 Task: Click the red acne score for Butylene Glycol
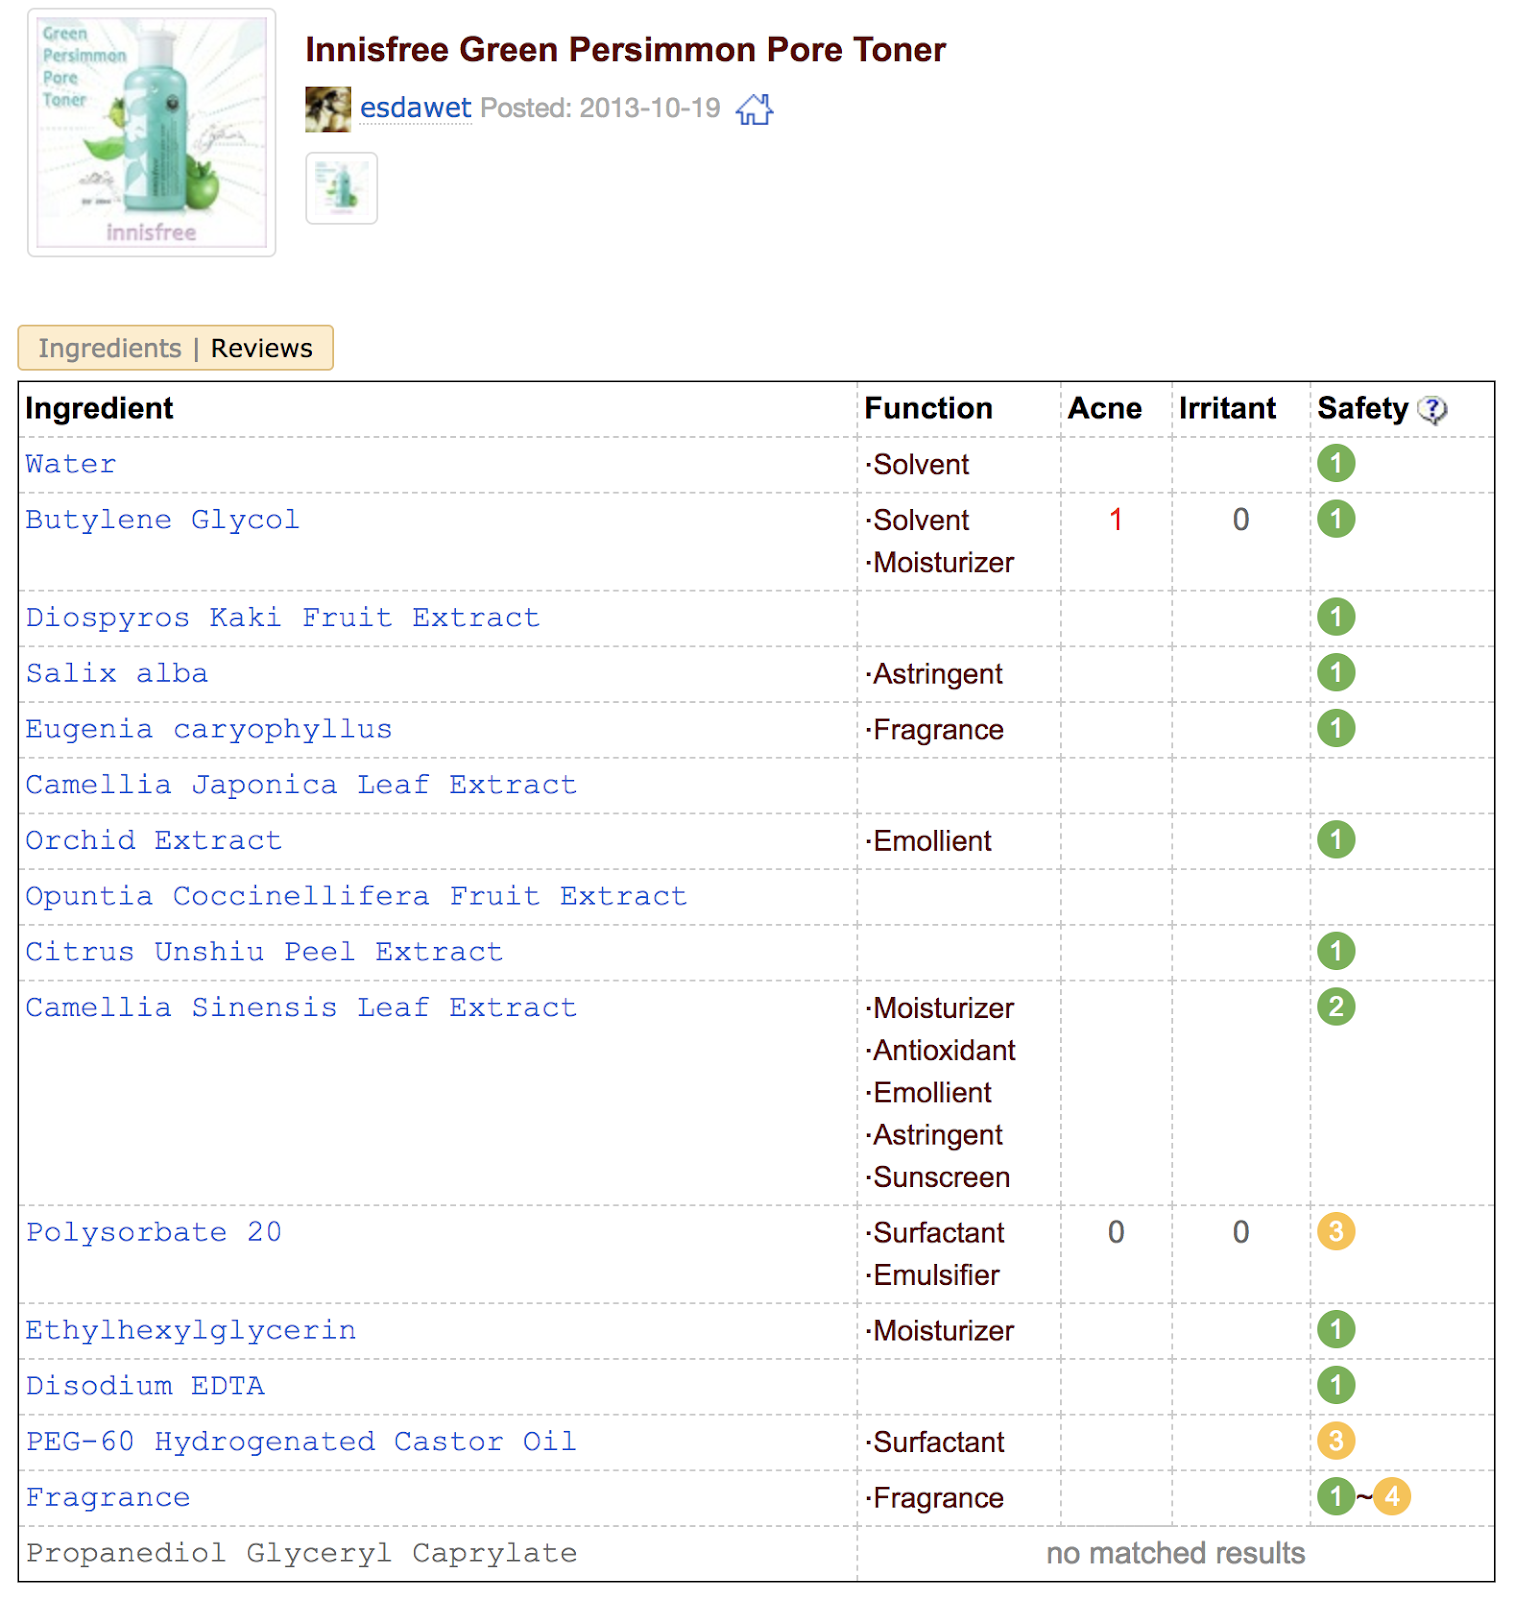[1116, 519]
